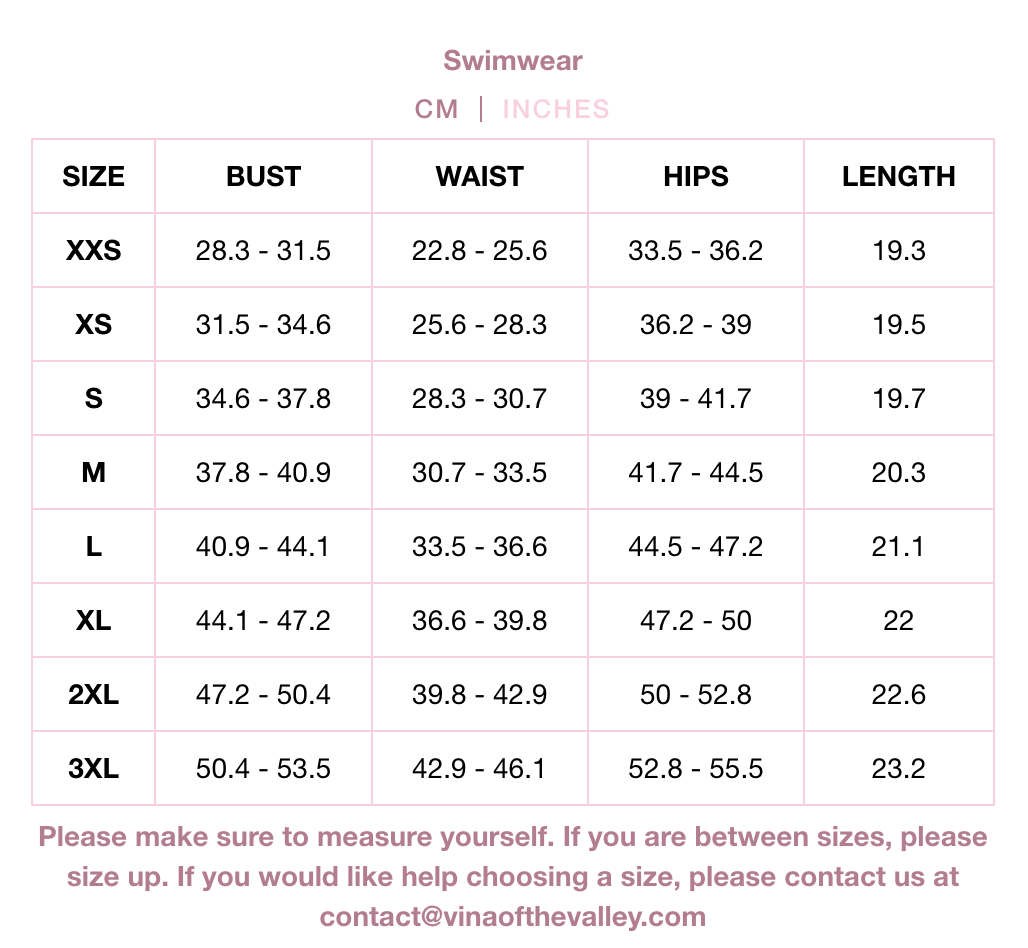Select the 3XL size row label
1028x948 pixels.
94,769
